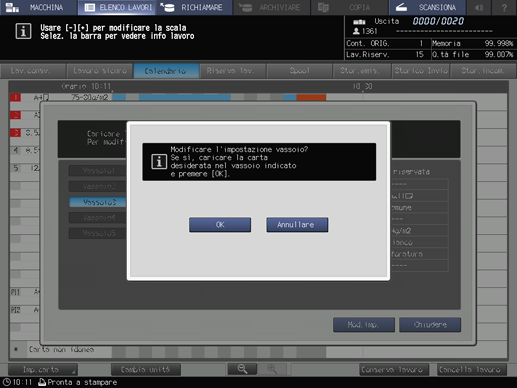Viewport: 517px width, 388px height.
Task: Click the orange segment in schedule bar
Action: pos(311,97)
